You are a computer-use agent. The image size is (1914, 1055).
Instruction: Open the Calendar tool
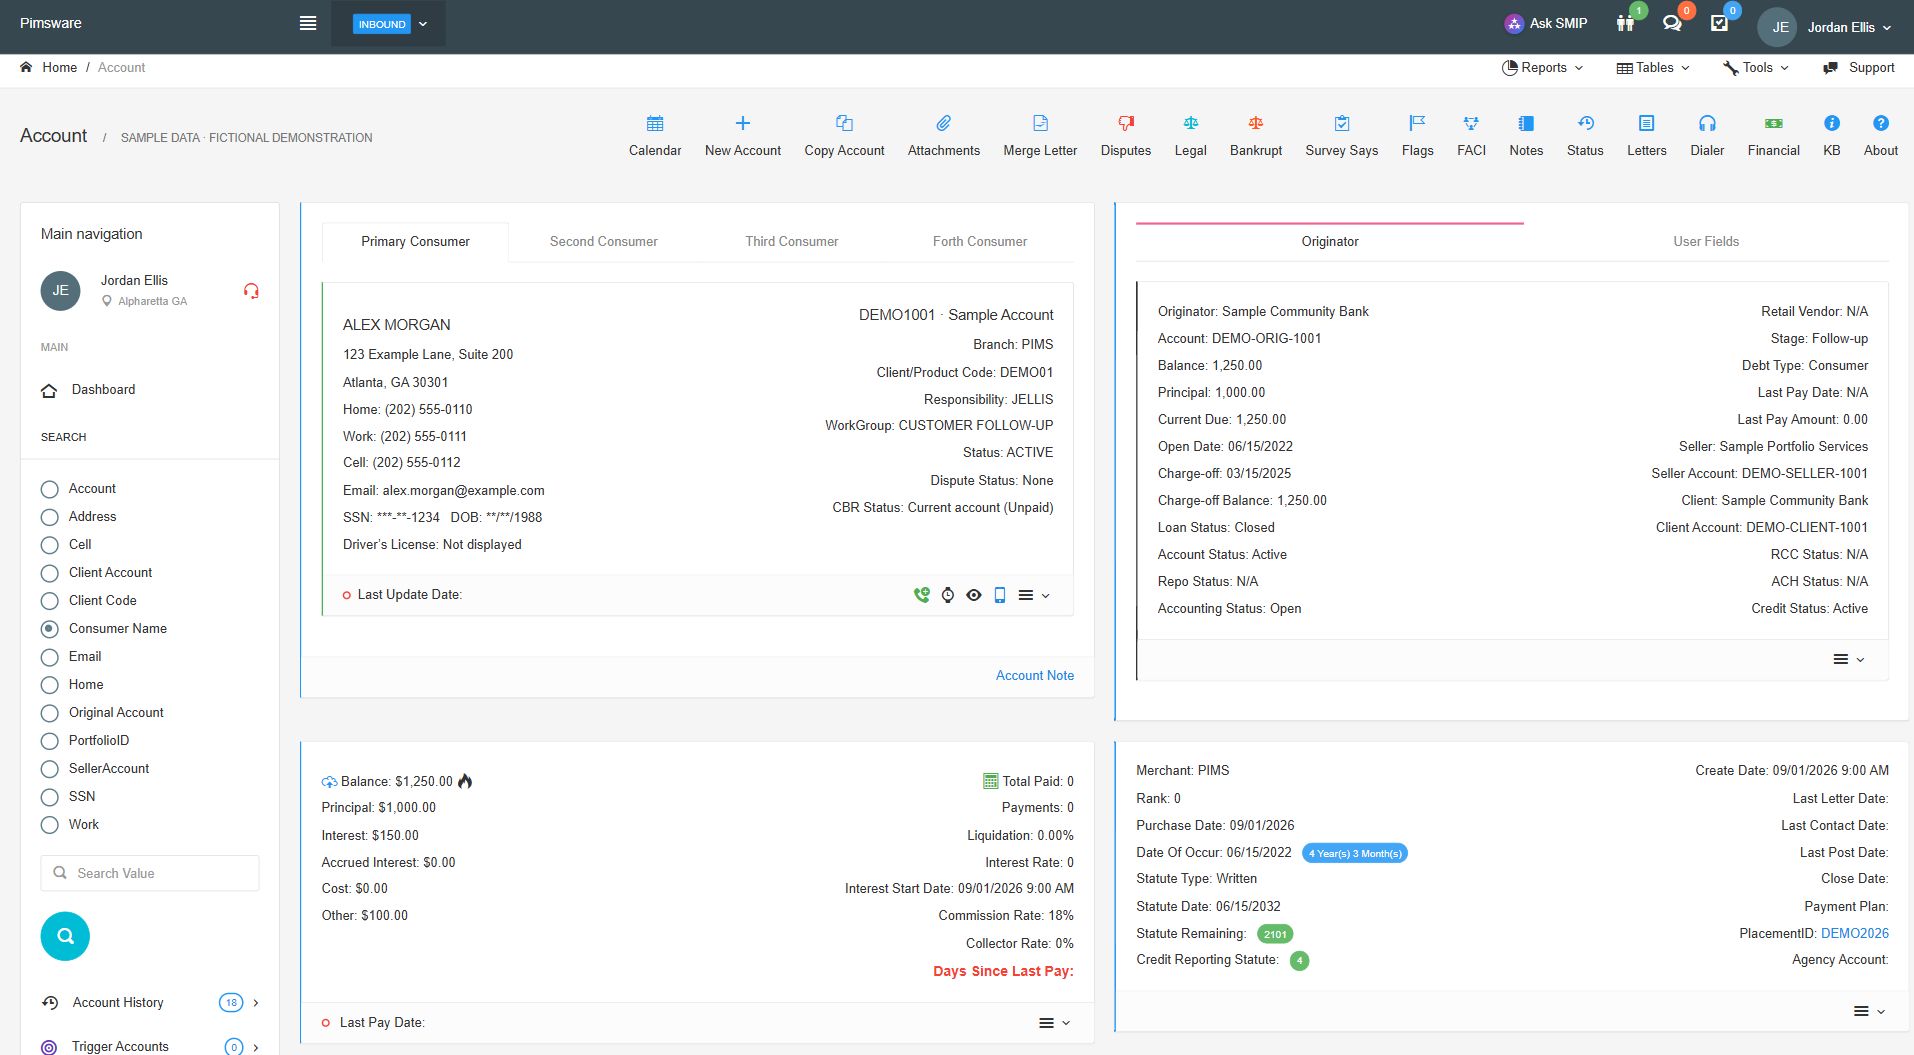[x=655, y=136]
